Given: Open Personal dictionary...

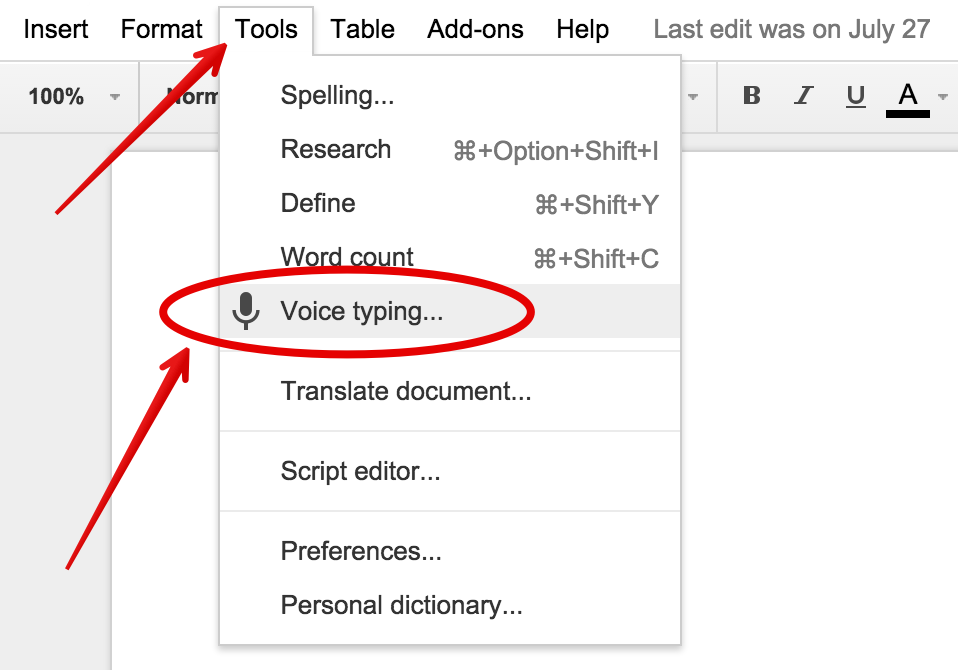Looking at the screenshot, I should (x=401, y=605).
